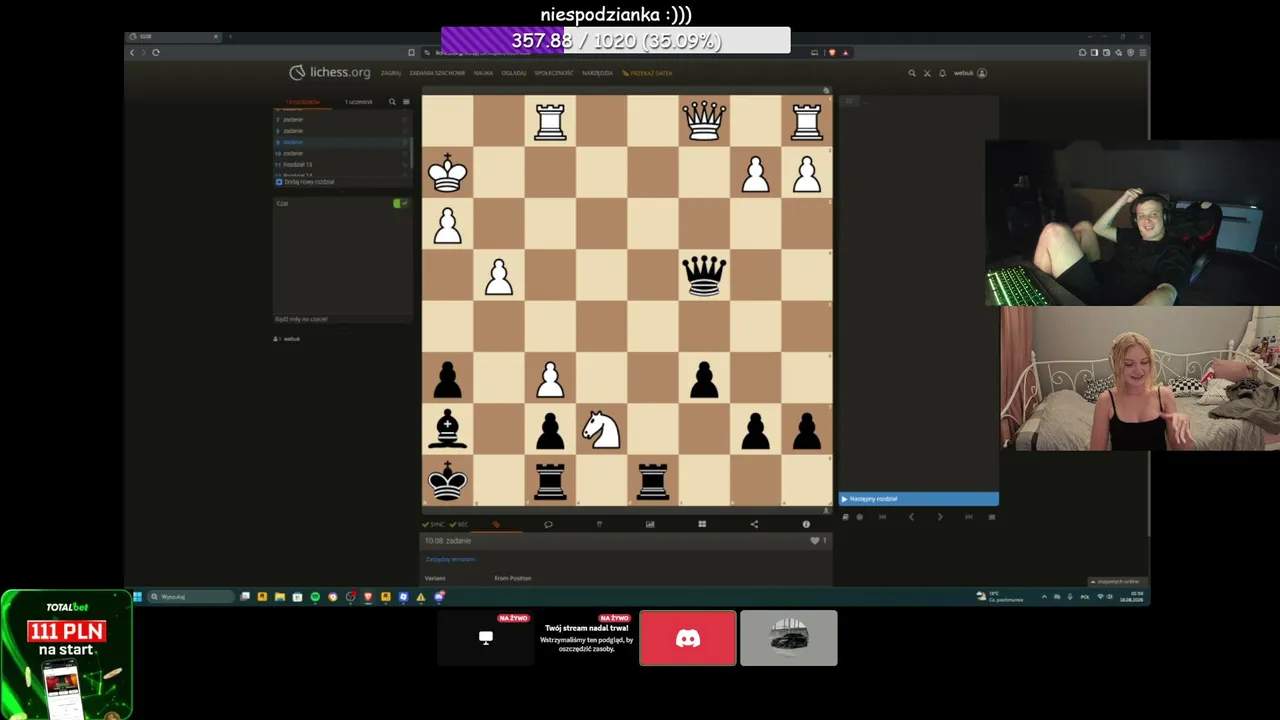Open the share and export tab
Screen dimensions: 1280x720
tap(754, 524)
